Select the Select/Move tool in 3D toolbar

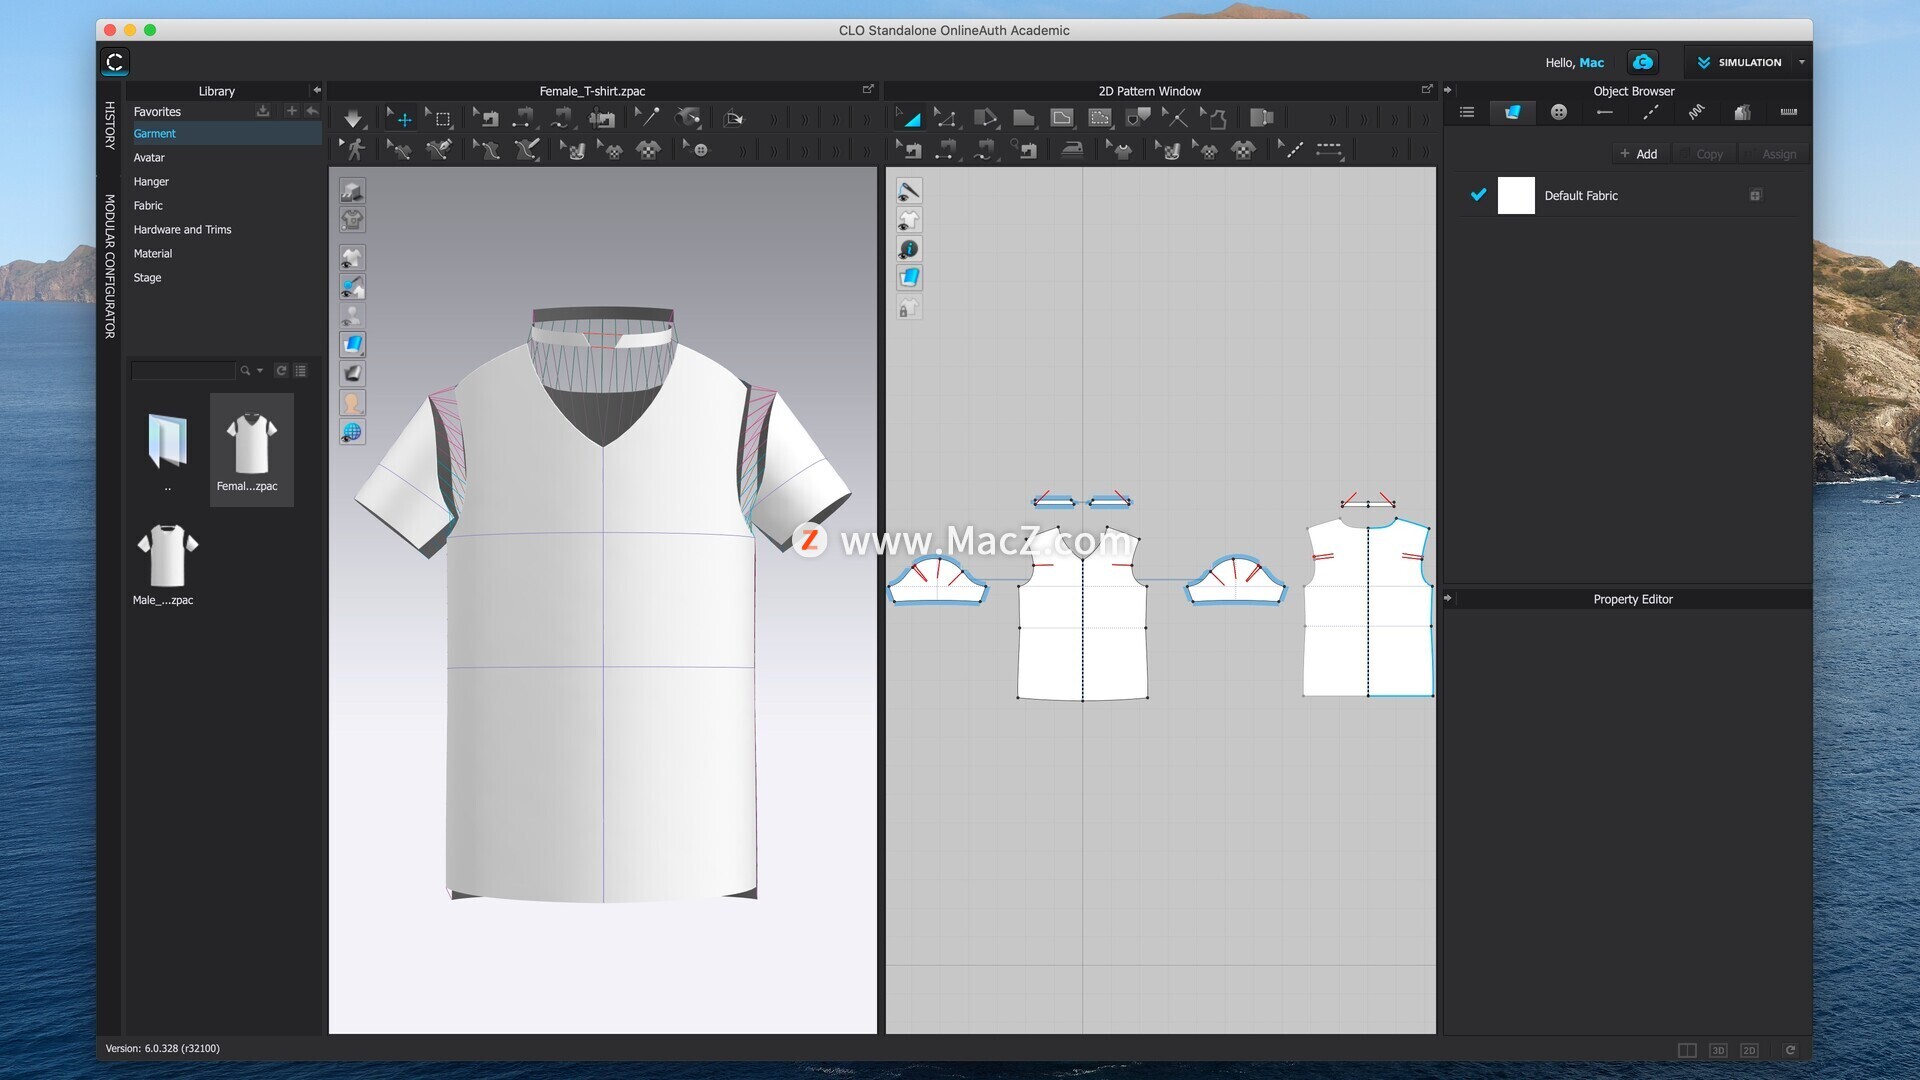(x=400, y=119)
